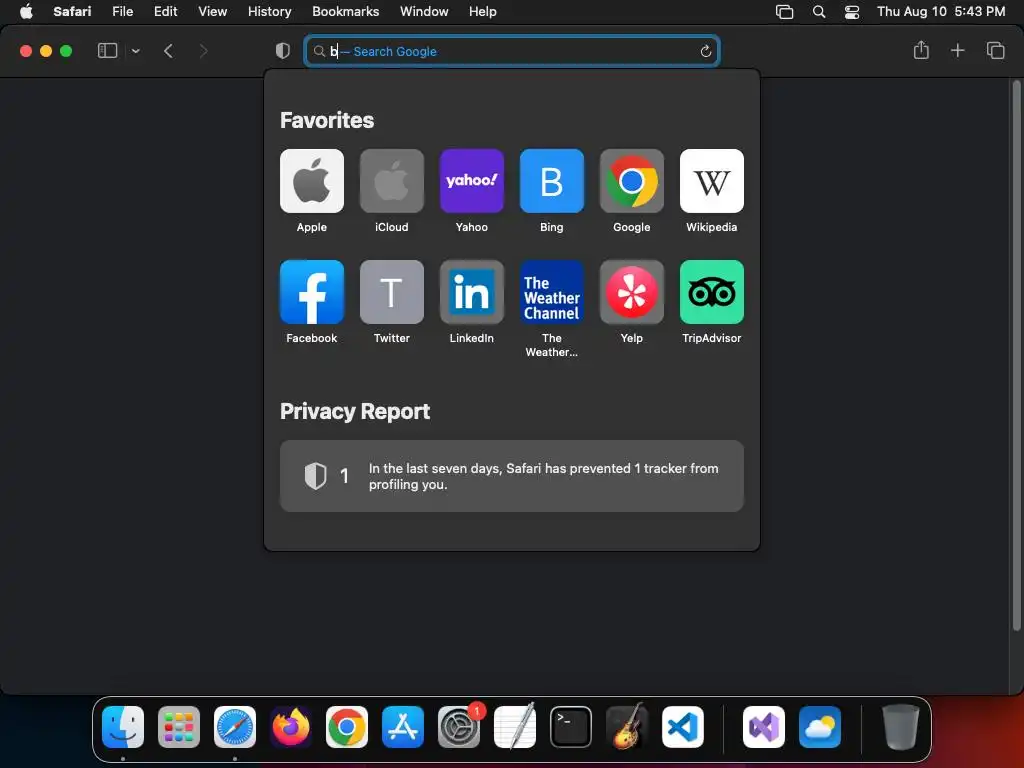
Task: Open Visual Studio from the Dock
Action: click(764, 727)
